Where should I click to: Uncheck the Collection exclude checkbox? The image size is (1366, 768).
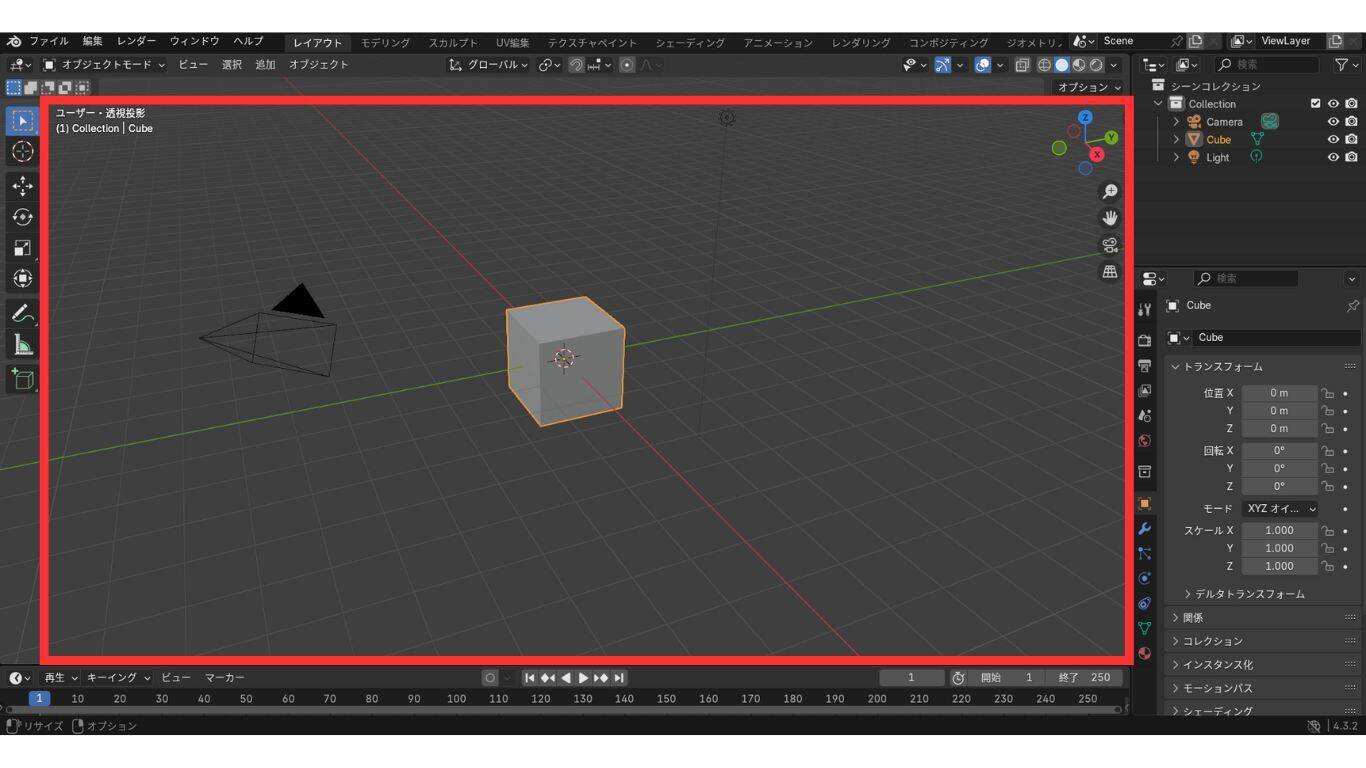[1316, 104]
